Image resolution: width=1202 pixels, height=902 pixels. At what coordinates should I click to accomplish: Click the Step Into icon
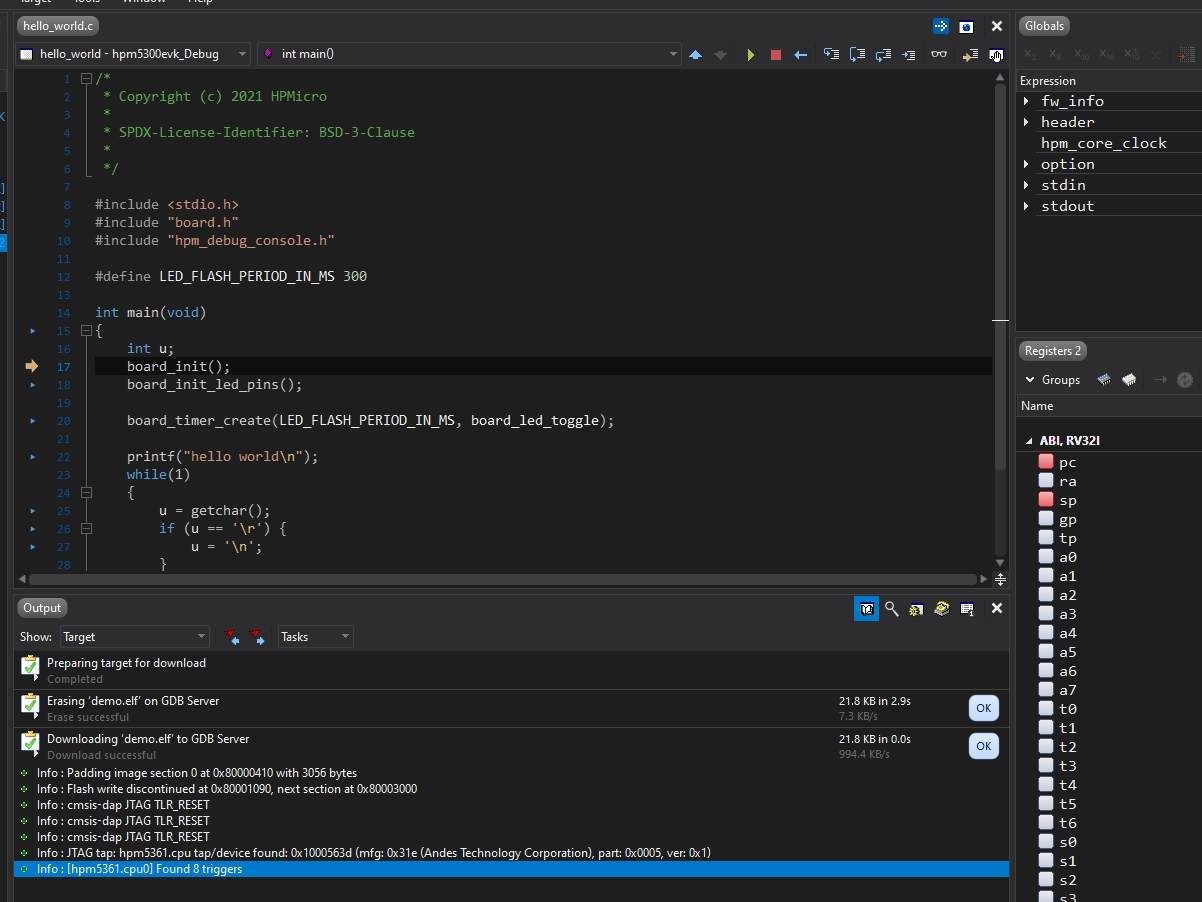coord(831,54)
